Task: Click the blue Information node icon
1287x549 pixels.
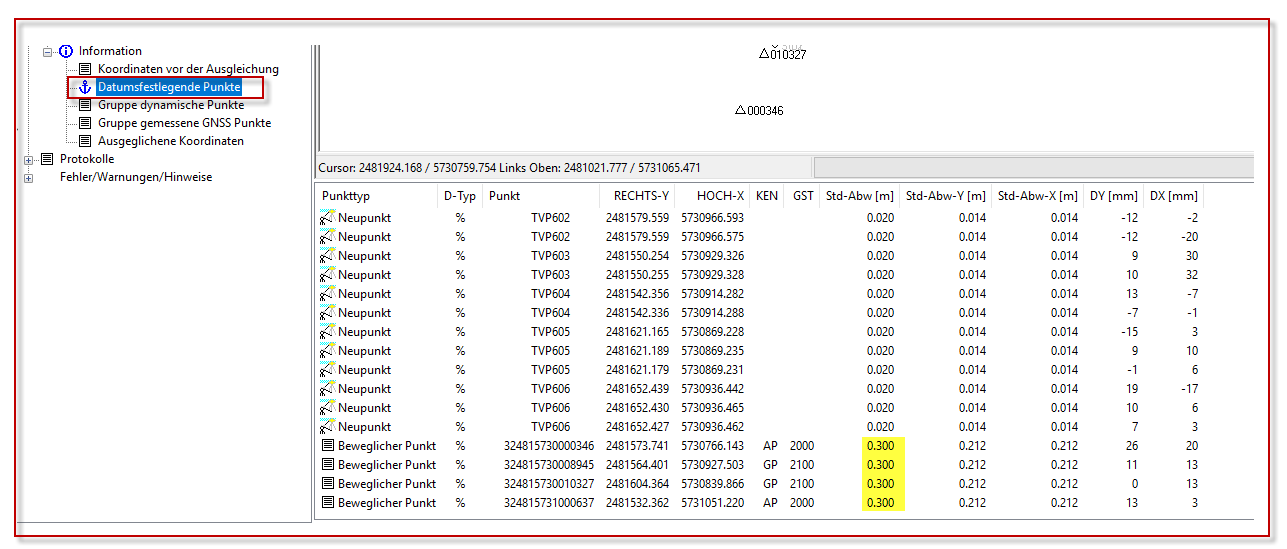Action: coord(66,51)
